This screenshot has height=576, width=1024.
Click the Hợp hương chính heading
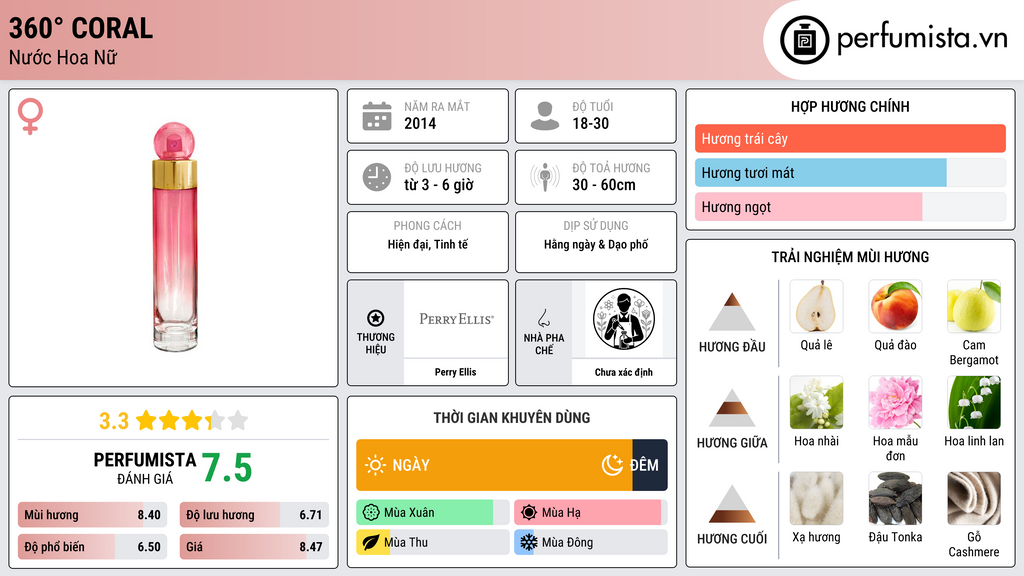coord(850,106)
